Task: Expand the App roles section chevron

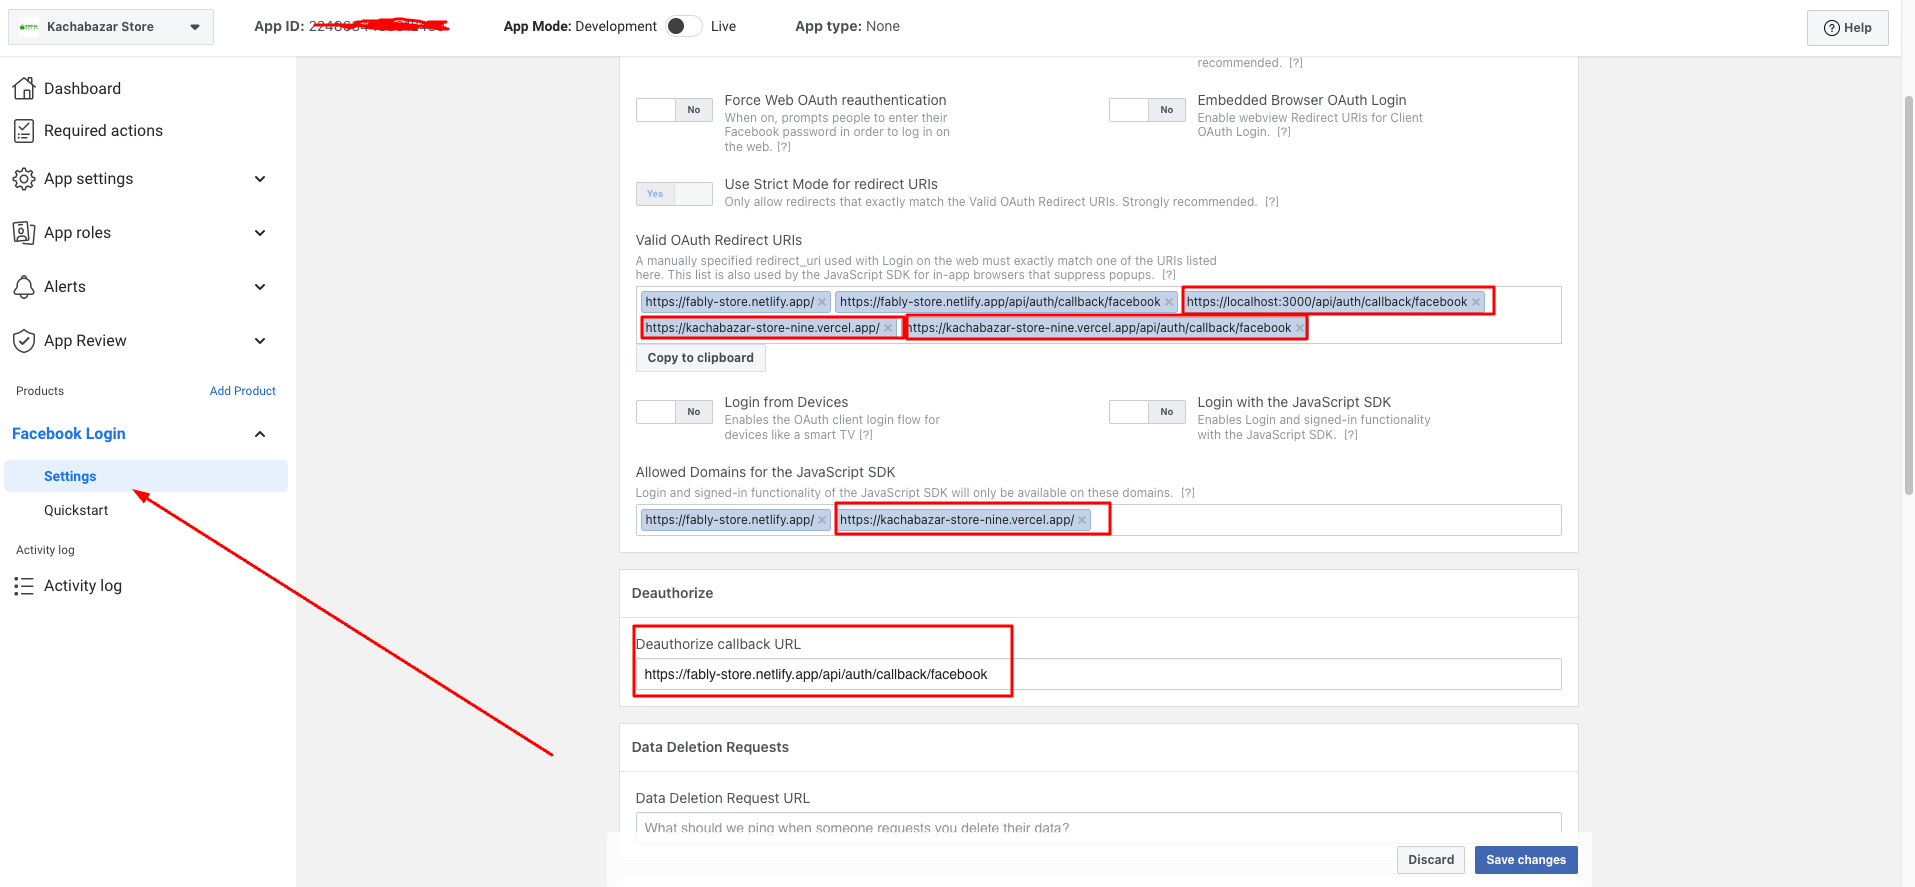Action: [x=260, y=233]
